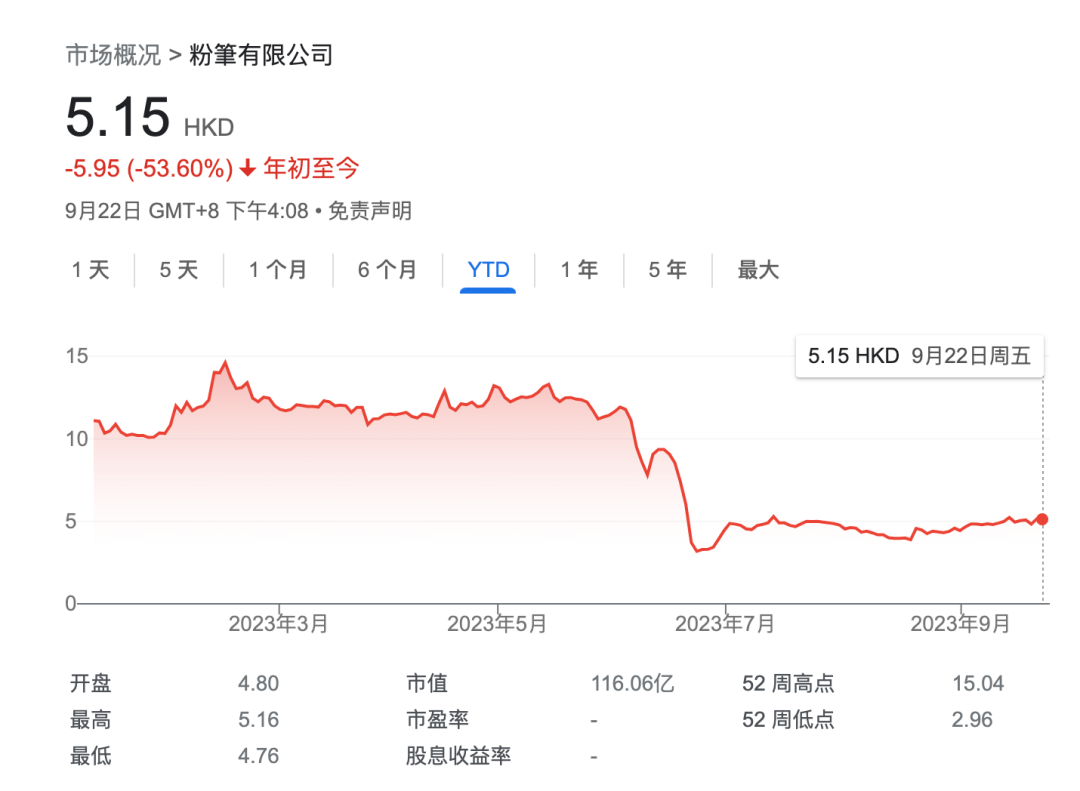The height and width of the screenshot is (791, 1080).
Task: Select the 6 个月 range tab
Action: click(x=387, y=269)
